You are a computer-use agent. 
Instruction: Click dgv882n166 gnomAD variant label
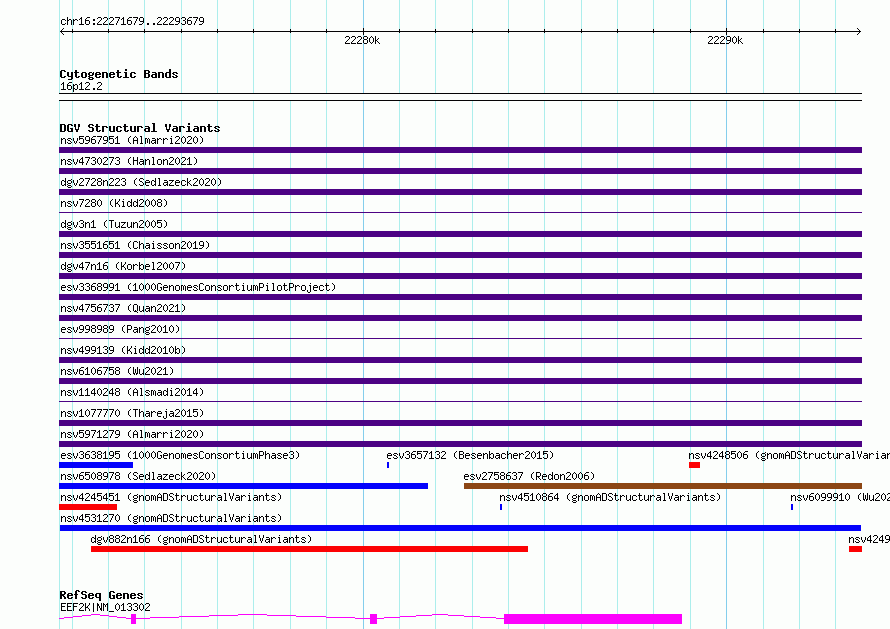click(201, 539)
